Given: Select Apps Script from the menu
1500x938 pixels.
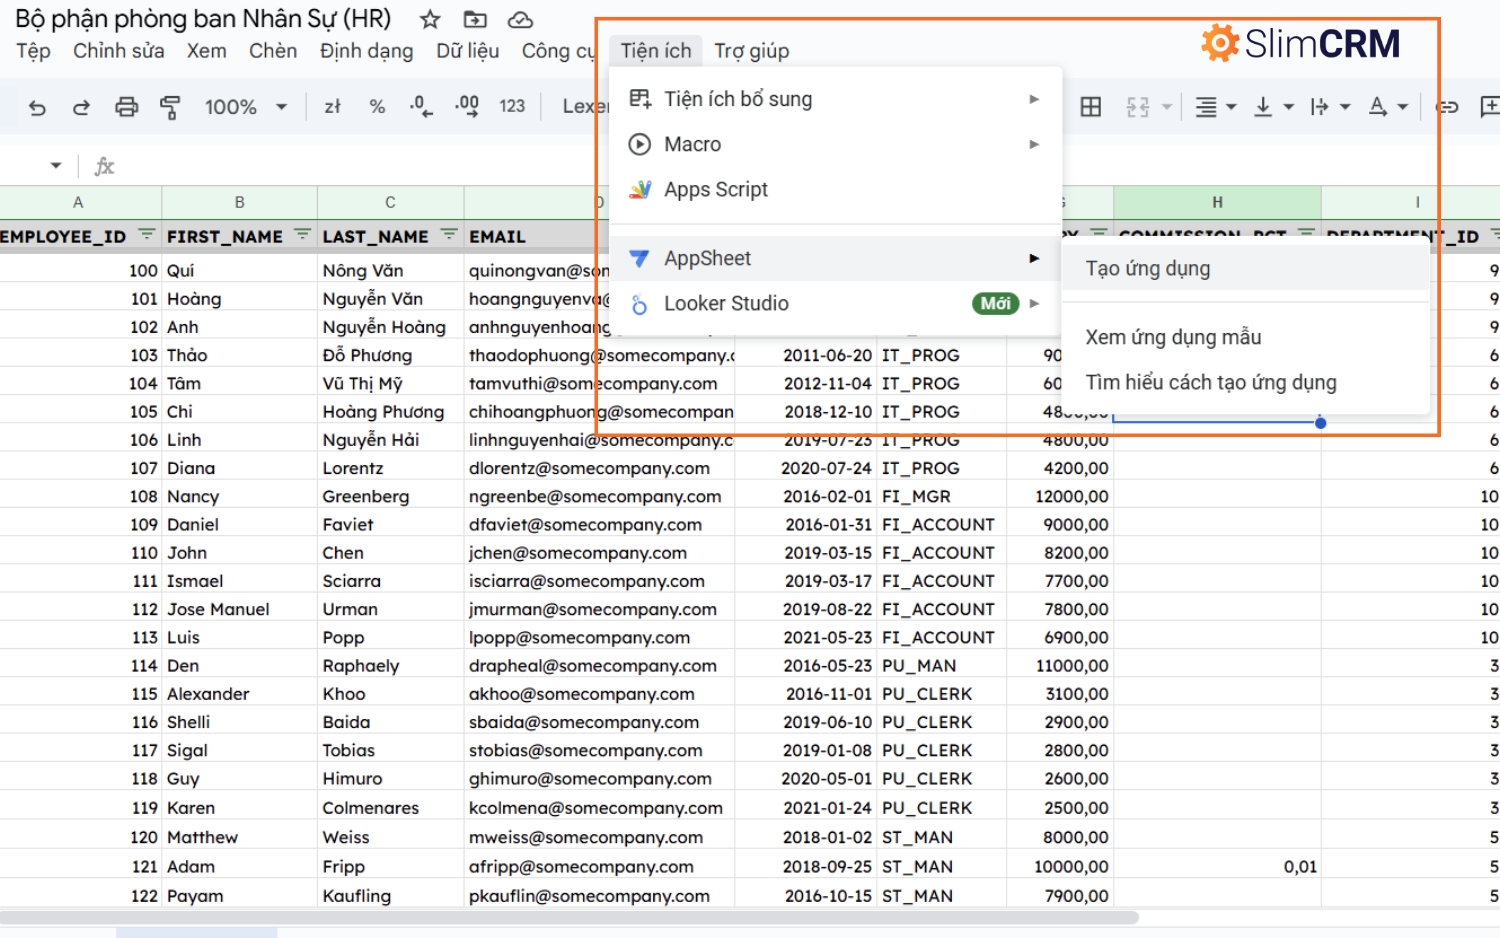Looking at the screenshot, I should point(716,189).
